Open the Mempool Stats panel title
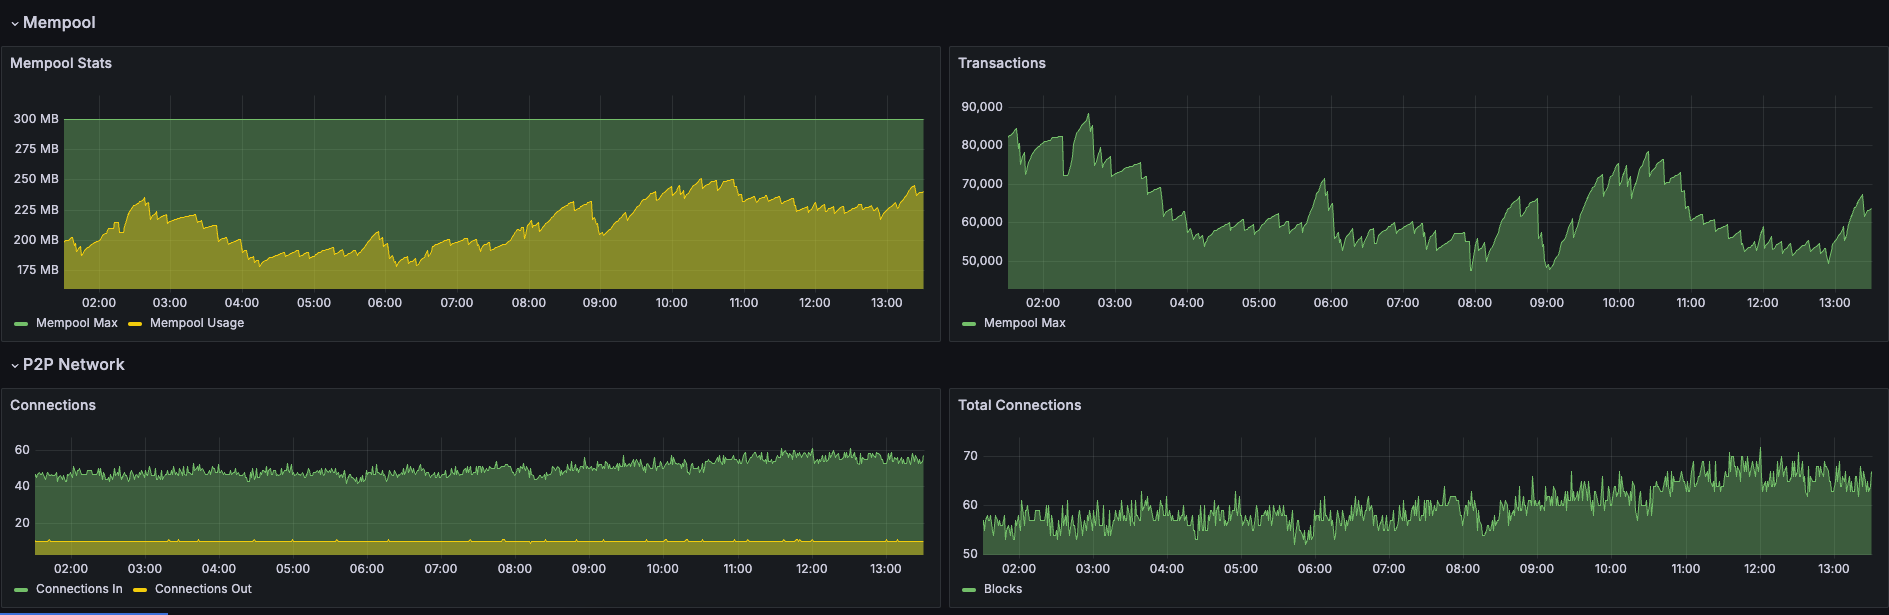The image size is (1889, 615). (61, 63)
